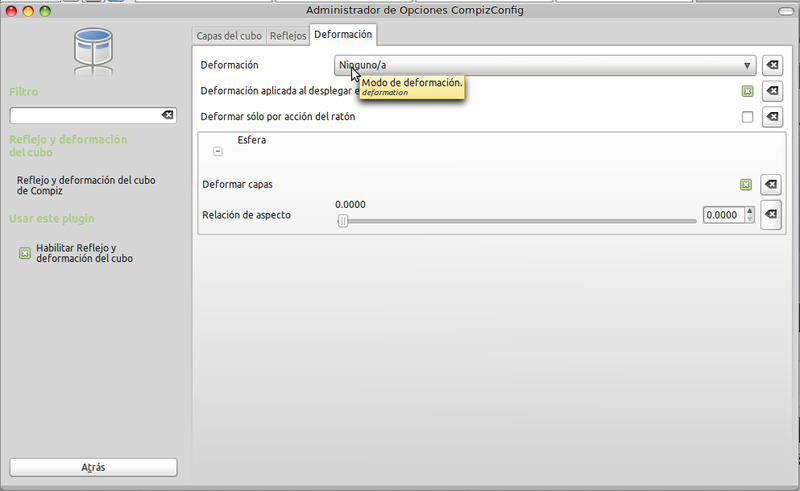Viewport: 800px width, 491px height.
Task: Open the Deformación mode dropdown
Action: (545, 65)
